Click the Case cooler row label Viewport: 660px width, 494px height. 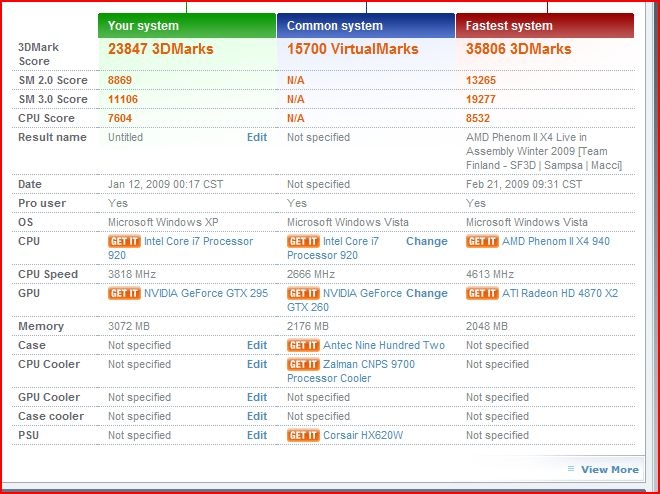(x=51, y=416)
